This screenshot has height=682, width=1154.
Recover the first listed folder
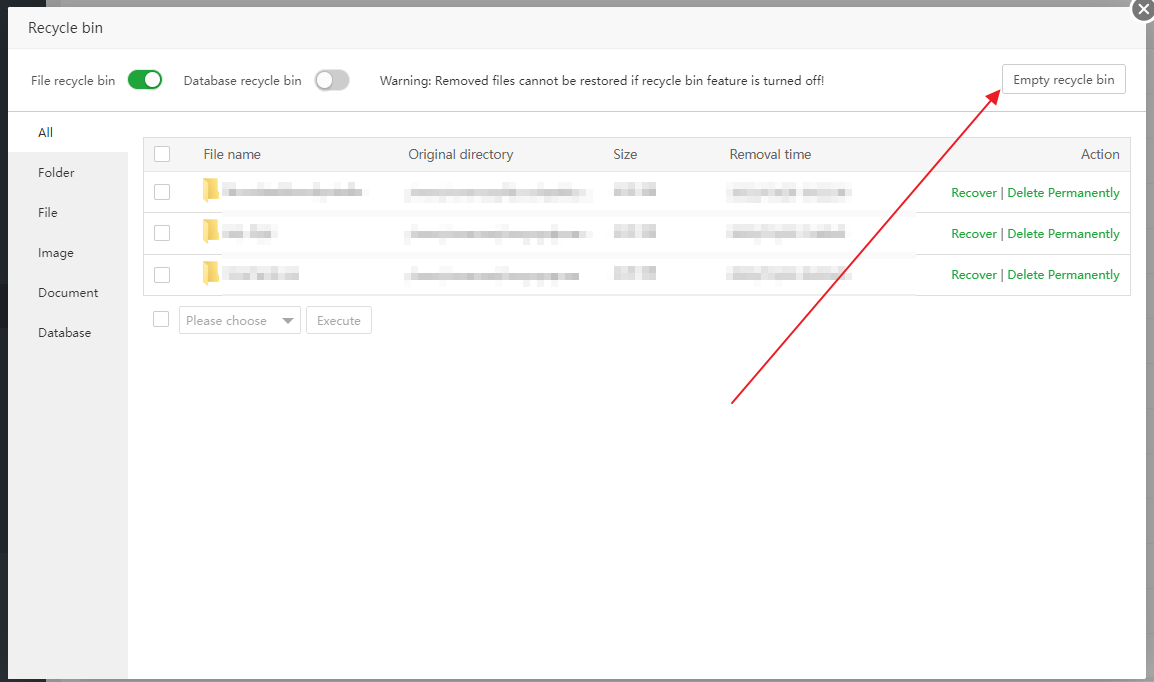(x=974, y=193)
